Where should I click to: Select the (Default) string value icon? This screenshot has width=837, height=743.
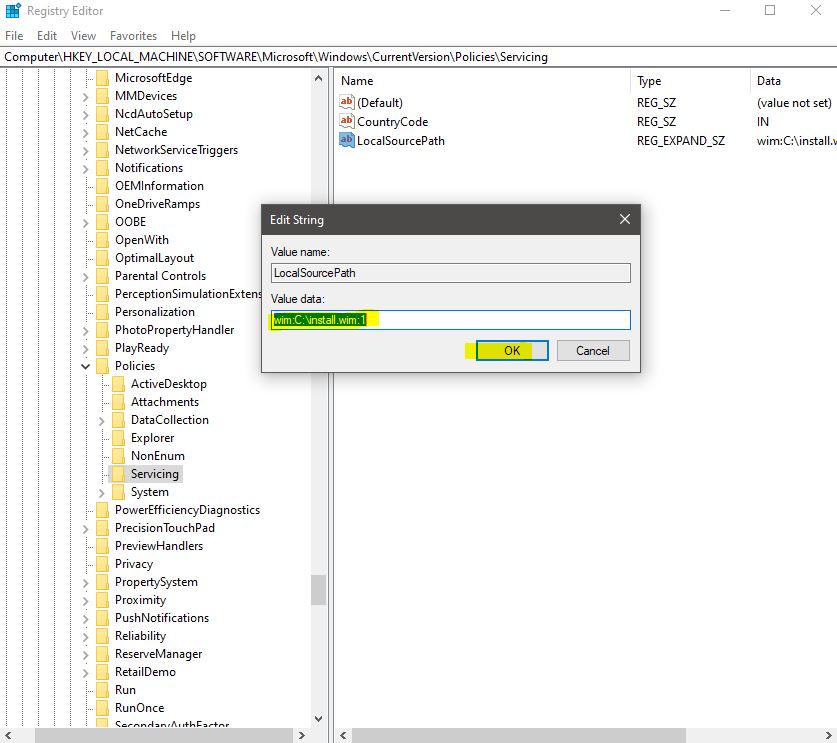[347, 103]
